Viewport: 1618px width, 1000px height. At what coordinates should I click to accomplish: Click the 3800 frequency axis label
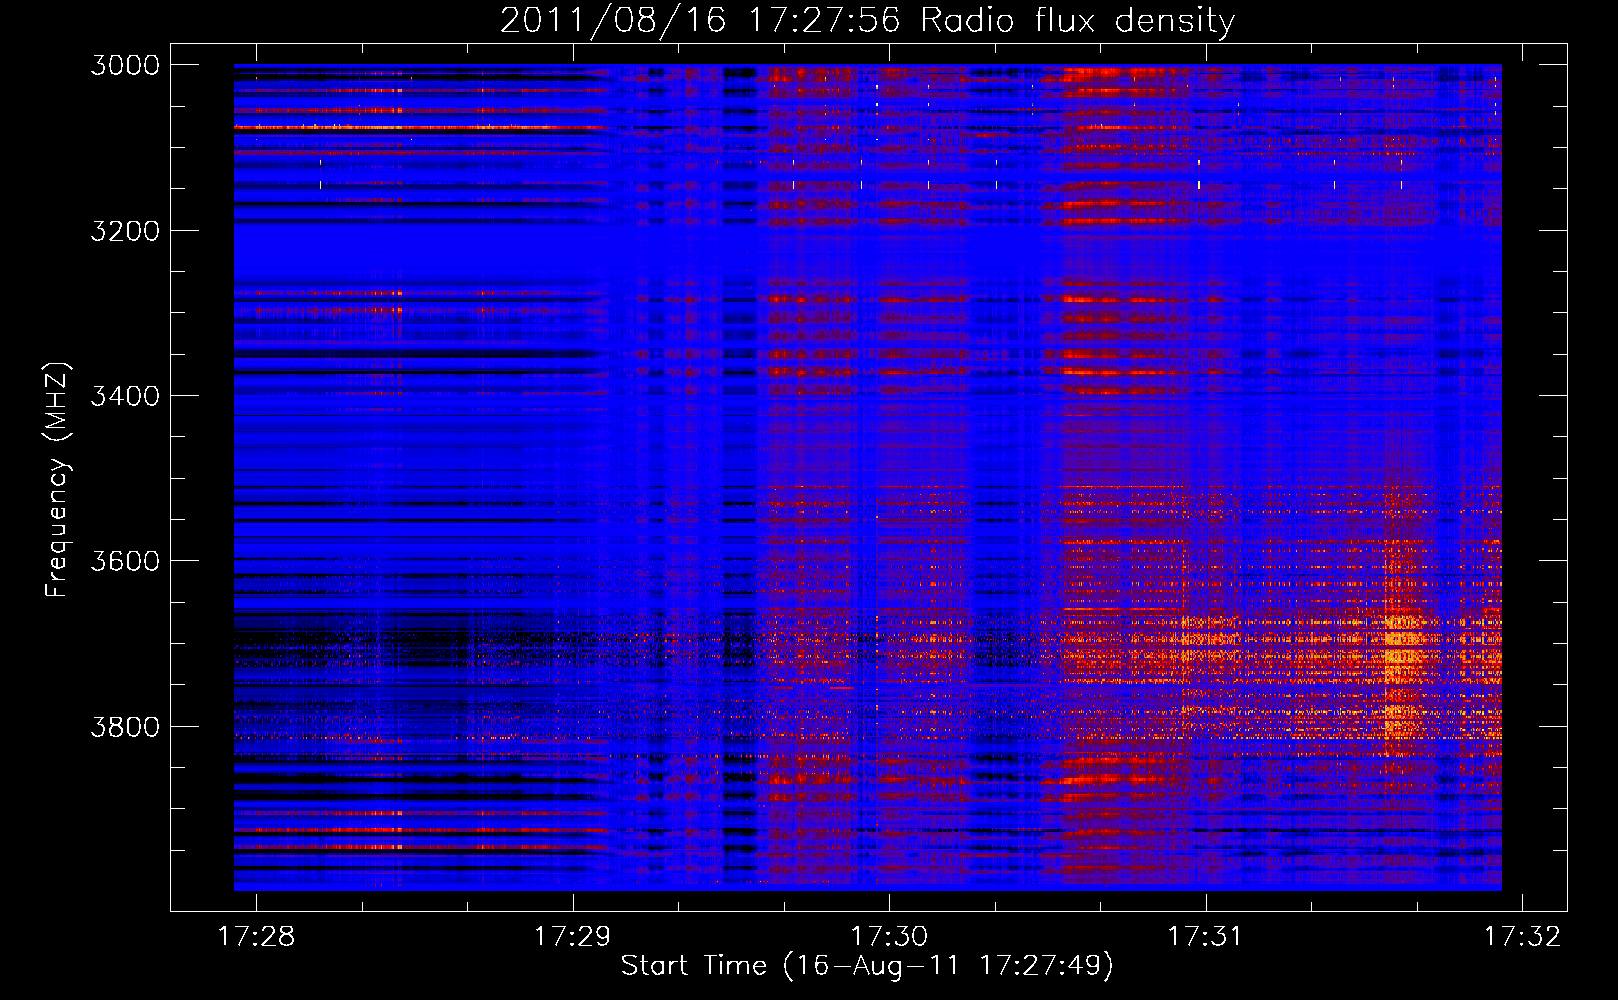tap(125, 726)
